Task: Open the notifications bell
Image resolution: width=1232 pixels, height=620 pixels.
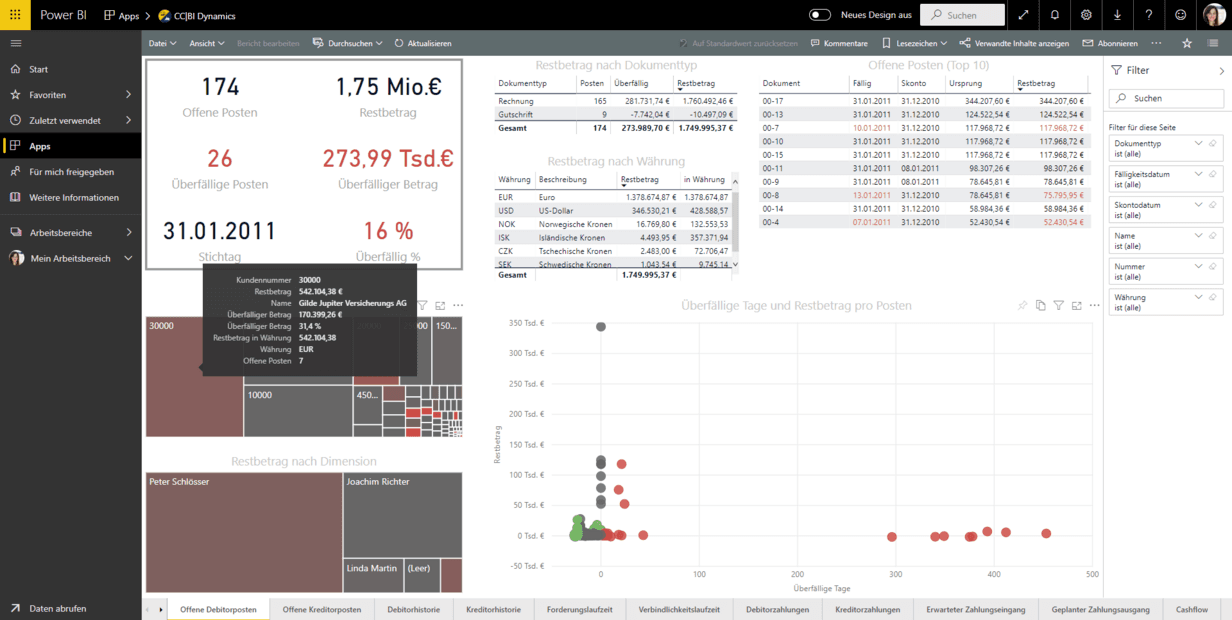Action: 1055,15
